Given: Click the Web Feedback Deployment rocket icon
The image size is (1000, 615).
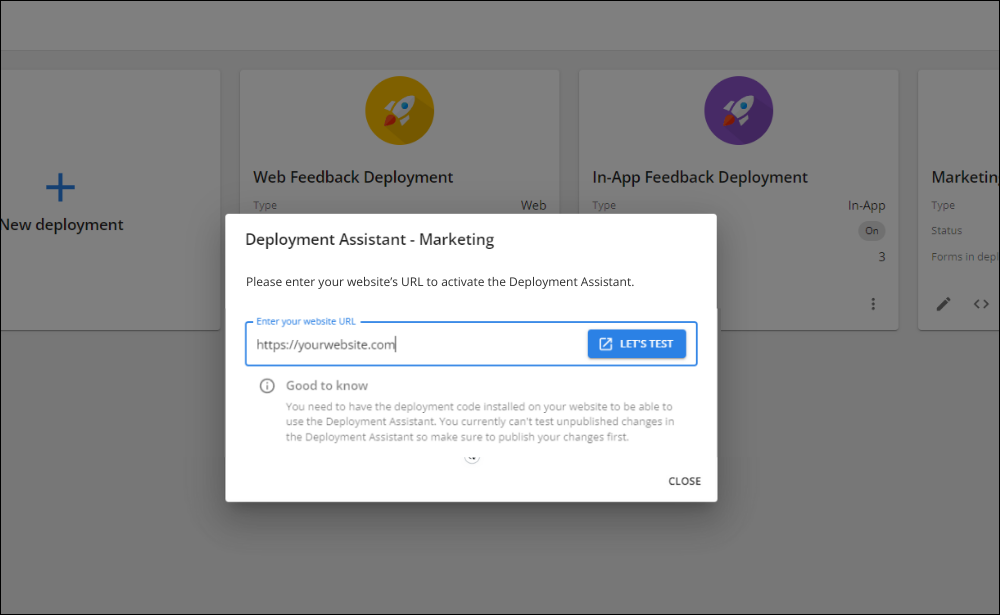Looking at the screenshot, I should tap(399, 110).
